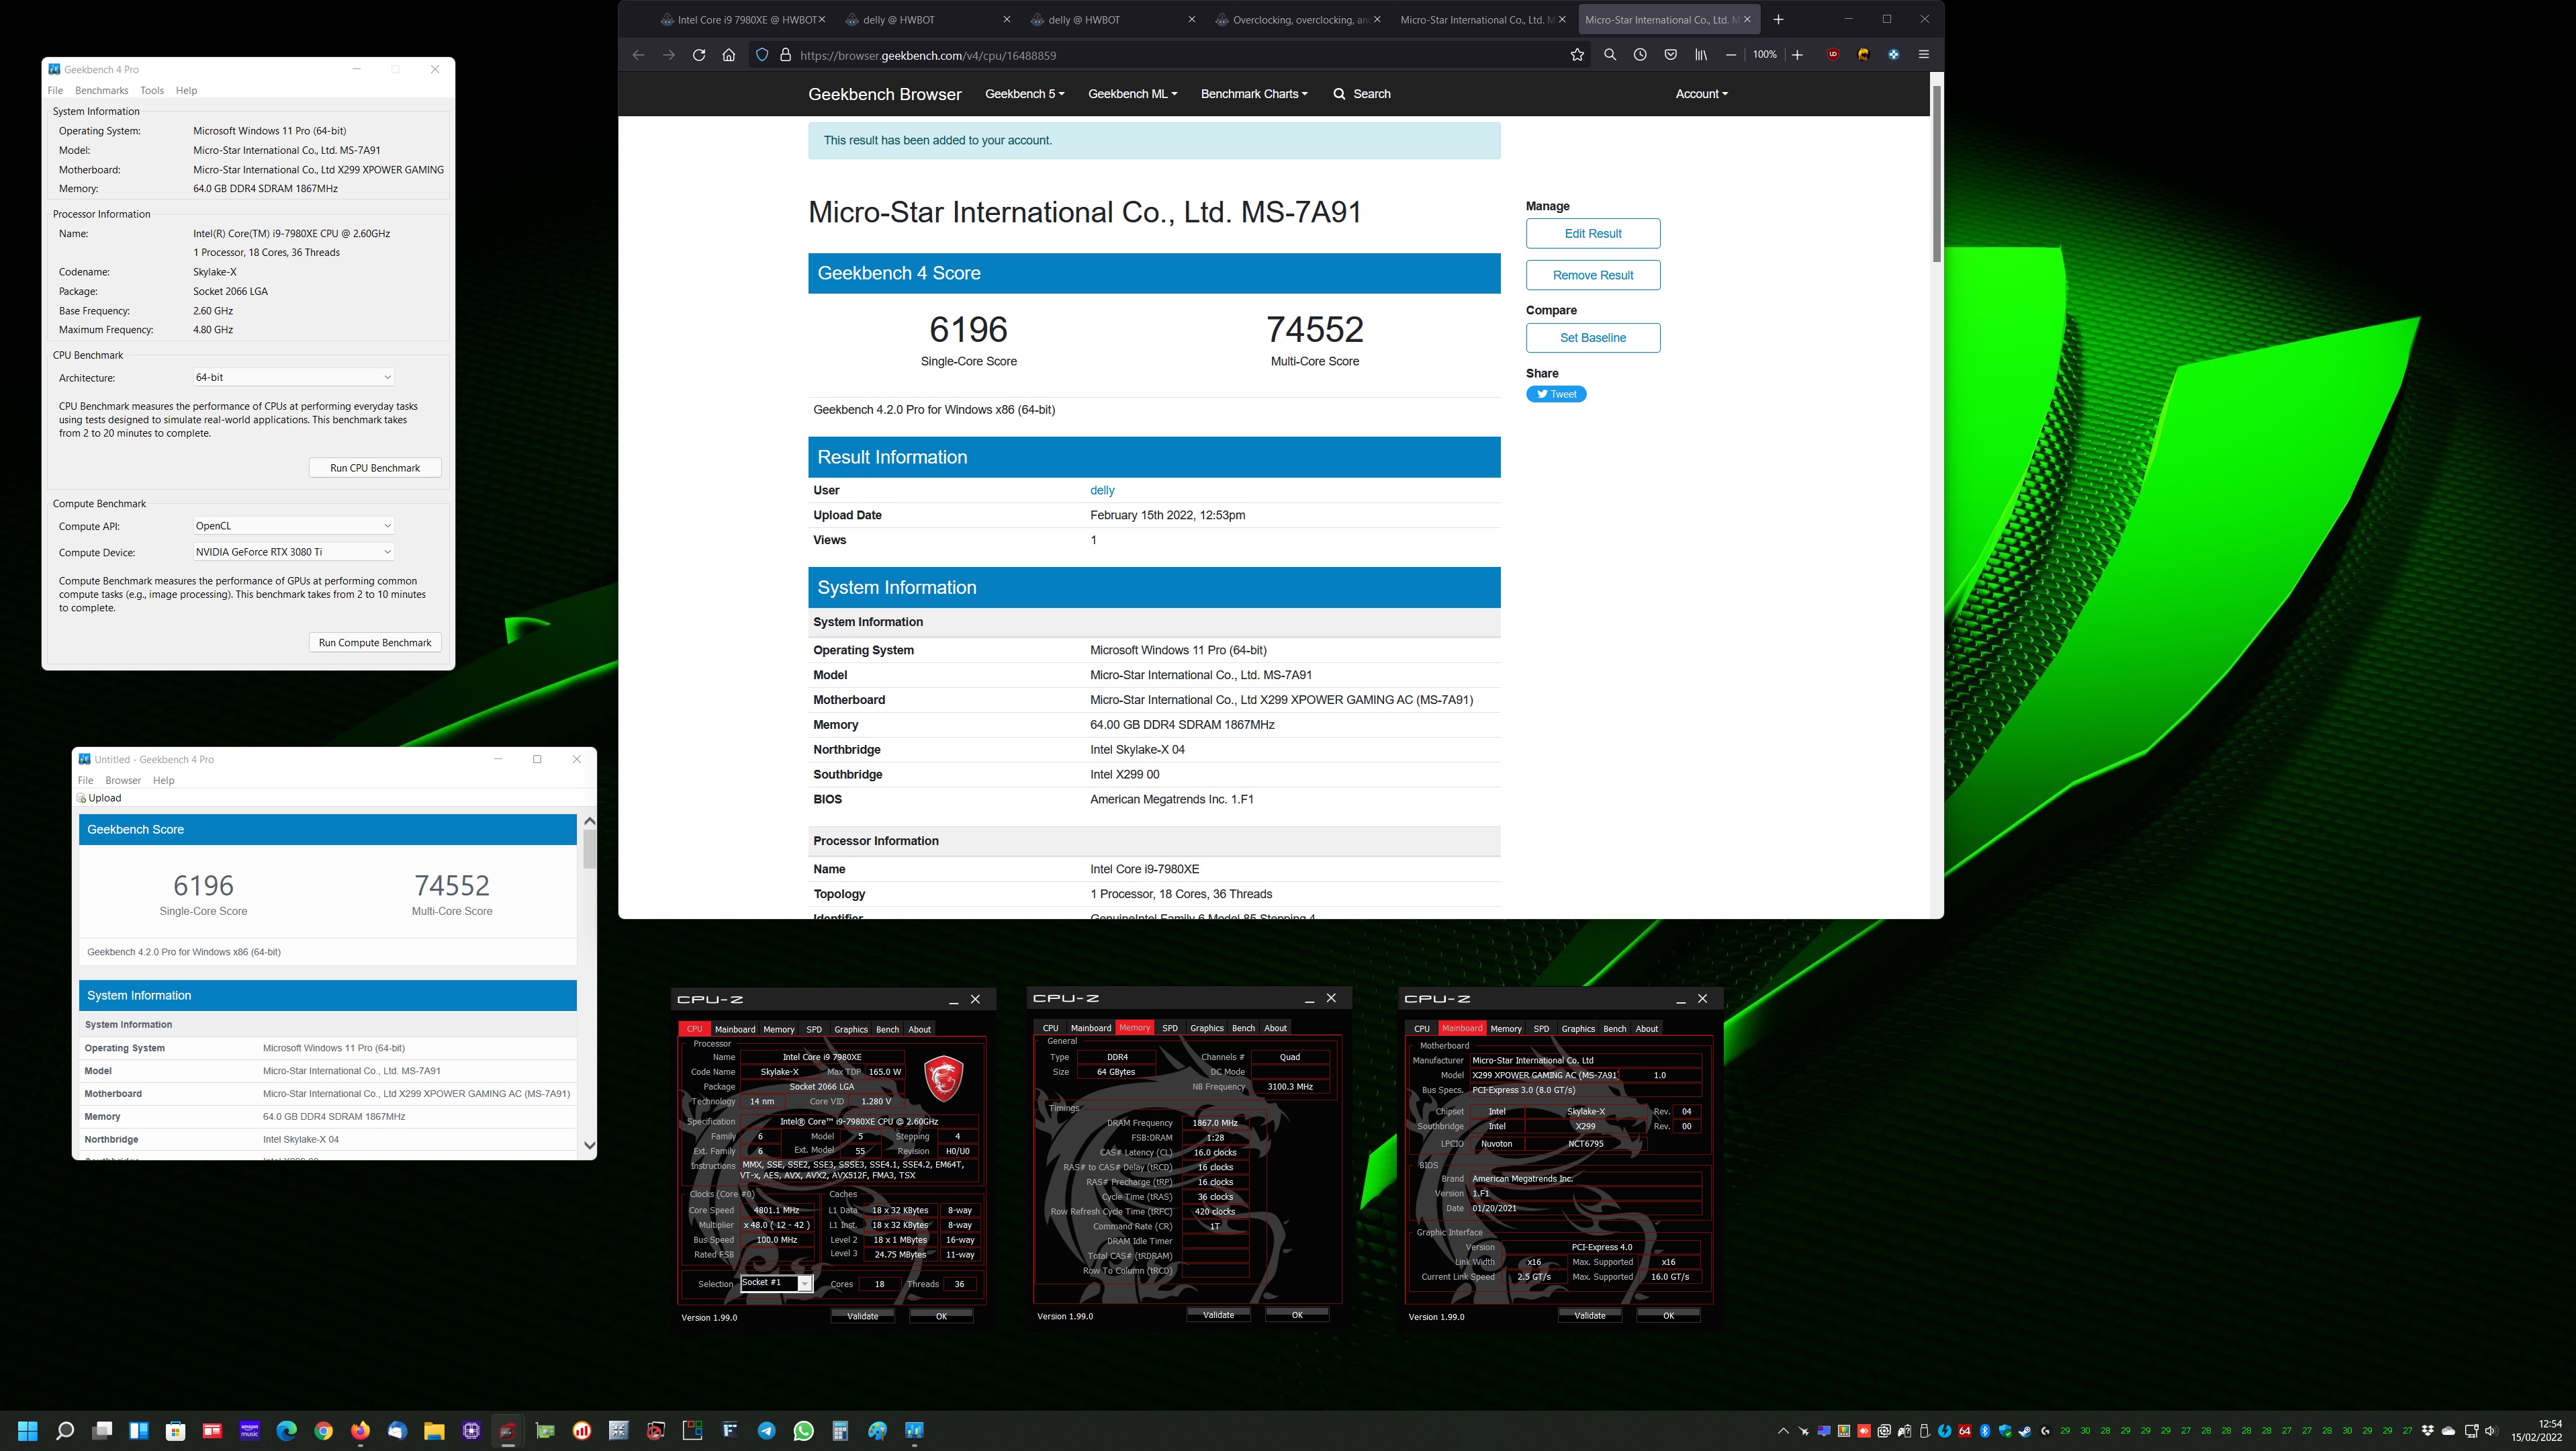Click the browser toolbar search magnifier icon
The image size is (2576, 1451).
(1609, 55)
